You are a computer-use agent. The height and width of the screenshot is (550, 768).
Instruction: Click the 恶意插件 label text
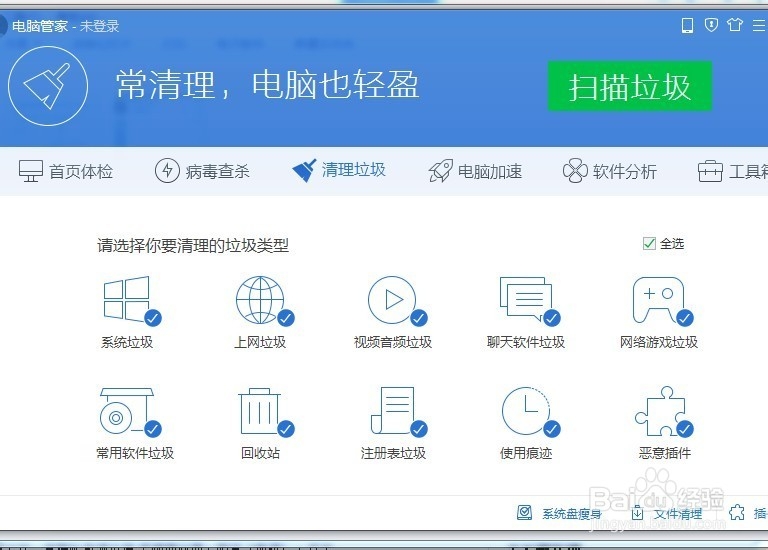click(665, 453)
